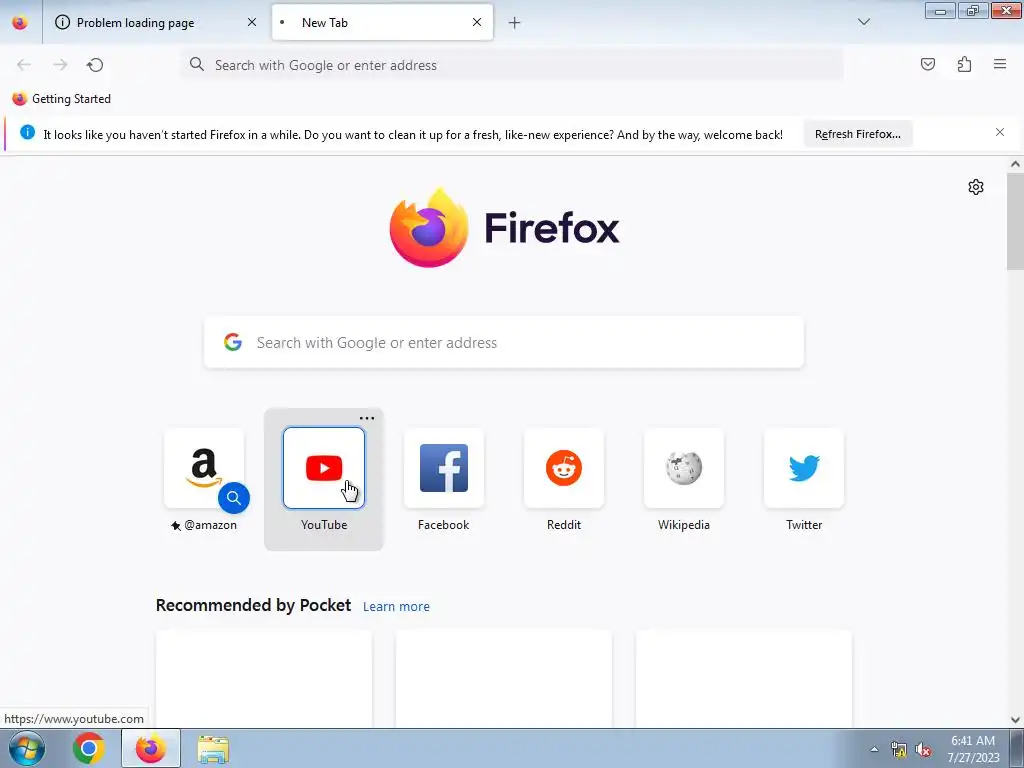The height and width of the screenshot is (768, 1024).
Task: Open the YouTube shortcut tile
Action: [324, 468]
